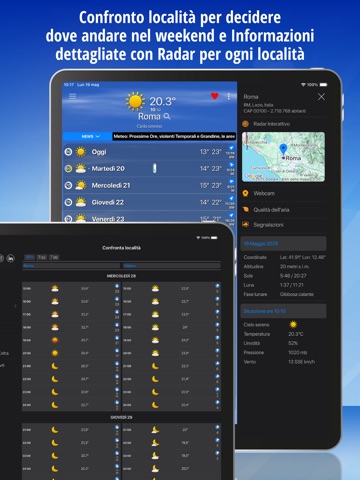The image size is (360, 480).
Task: Tap the Roma location field in comparison
Action: [71, 266]
